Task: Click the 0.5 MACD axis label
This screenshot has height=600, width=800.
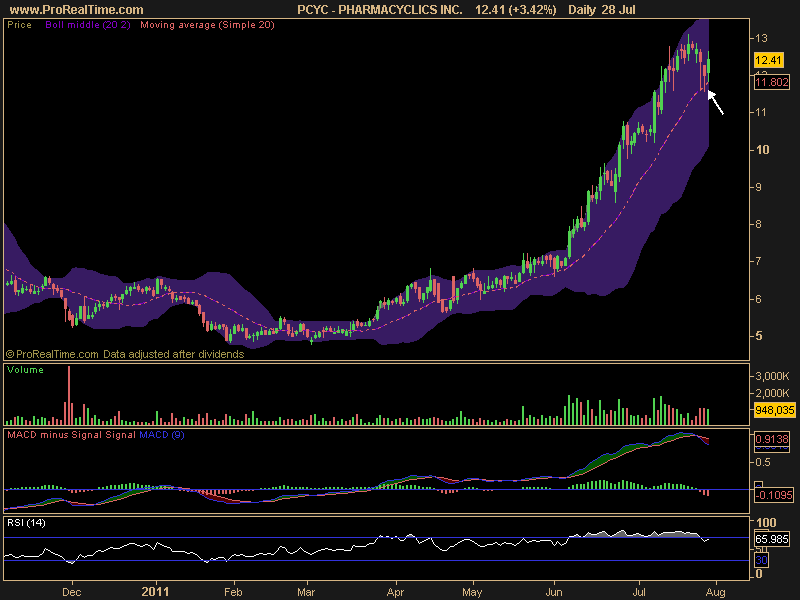Action: tap(763, 462)
